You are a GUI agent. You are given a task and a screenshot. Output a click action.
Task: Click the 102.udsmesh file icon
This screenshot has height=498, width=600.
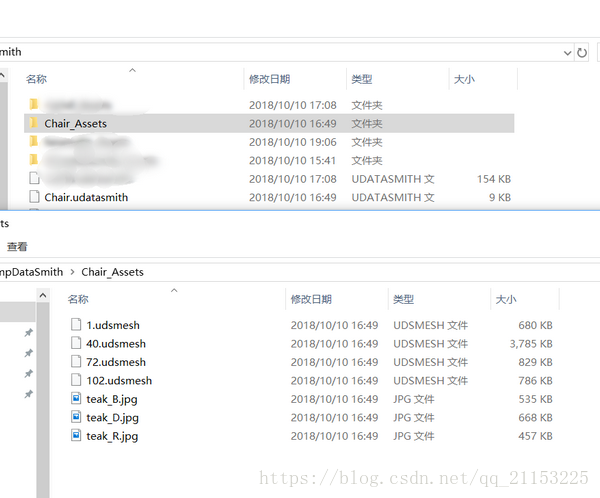pyautogui.click(x=76, y=381)
